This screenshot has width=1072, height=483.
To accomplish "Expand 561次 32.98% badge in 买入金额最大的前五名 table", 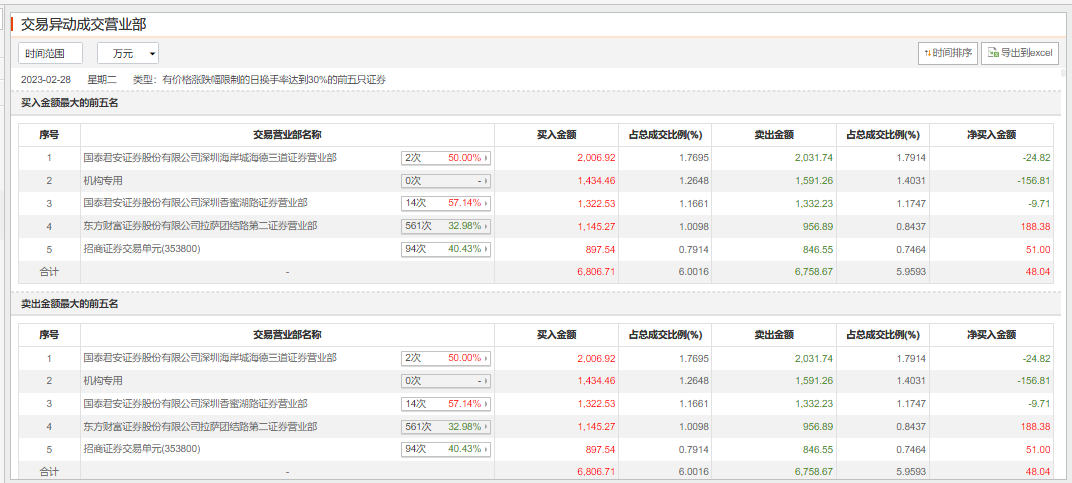I will 446,226.
